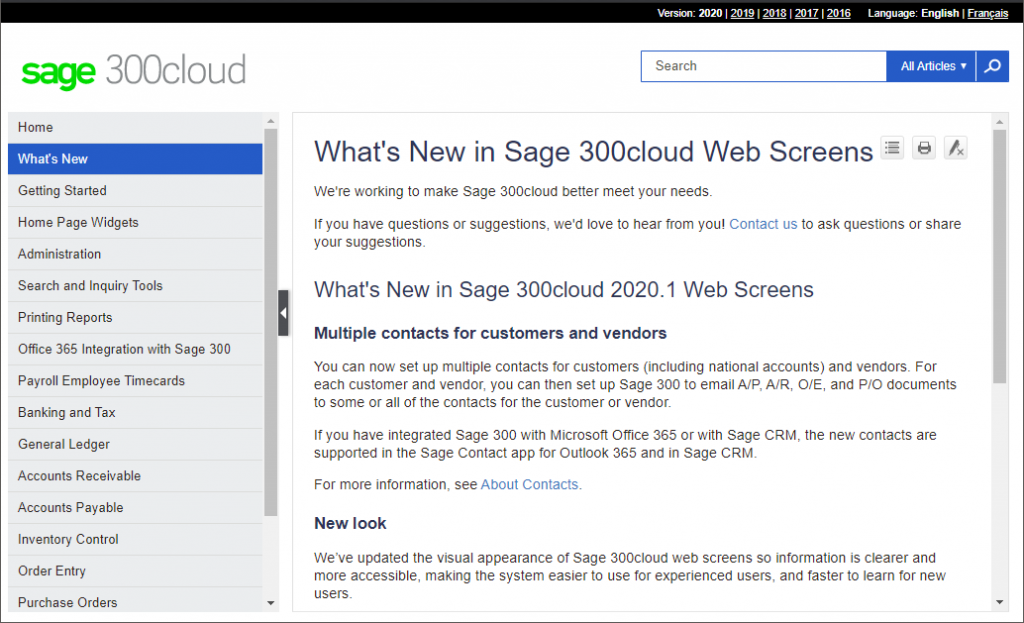Click the list icon beside the page title

pyautogui.click(x=892, y=148)
